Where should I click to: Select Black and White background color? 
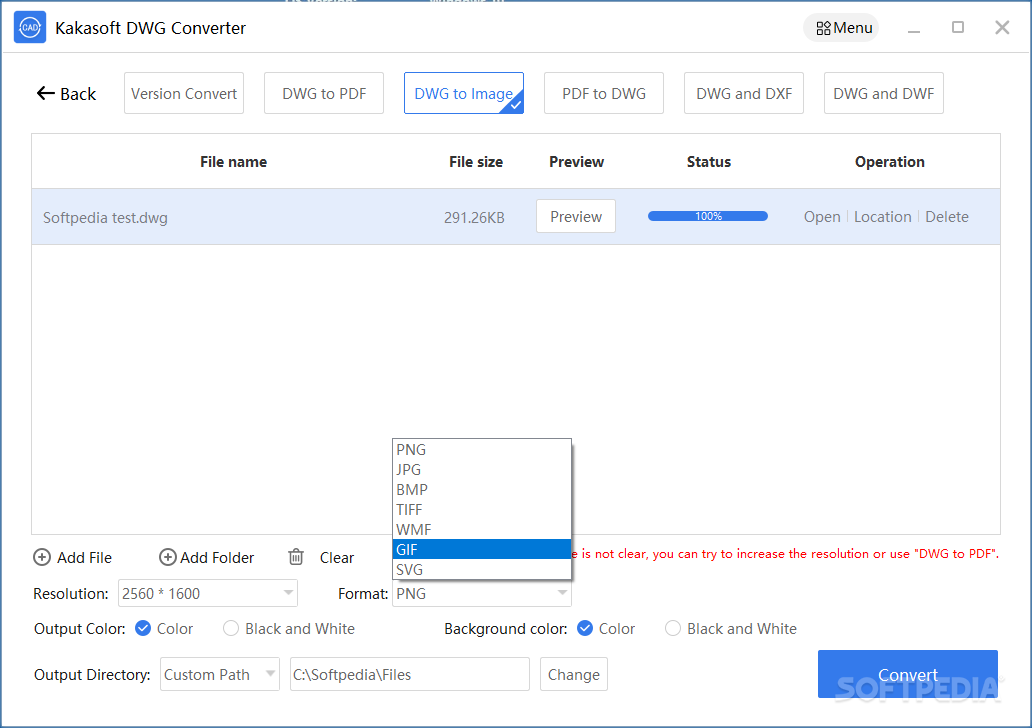673,628
